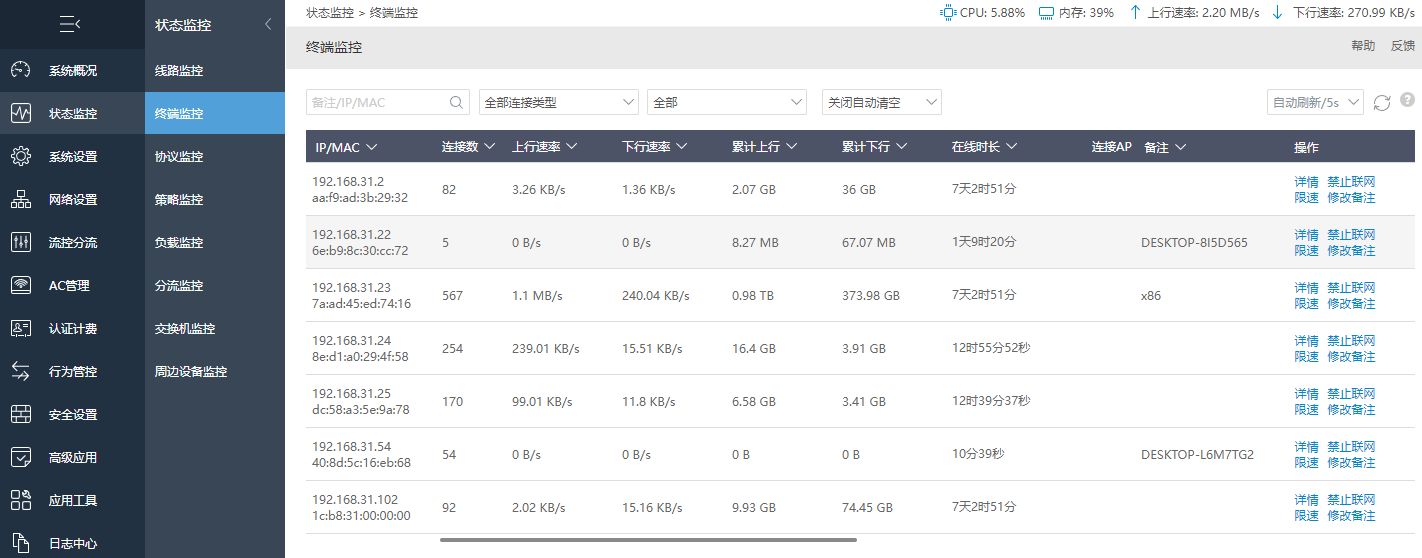The height and width of the screenshot is (558, 1422).
Task: Open the 关闭自动清空 dropdown
Action: (881, 102)
